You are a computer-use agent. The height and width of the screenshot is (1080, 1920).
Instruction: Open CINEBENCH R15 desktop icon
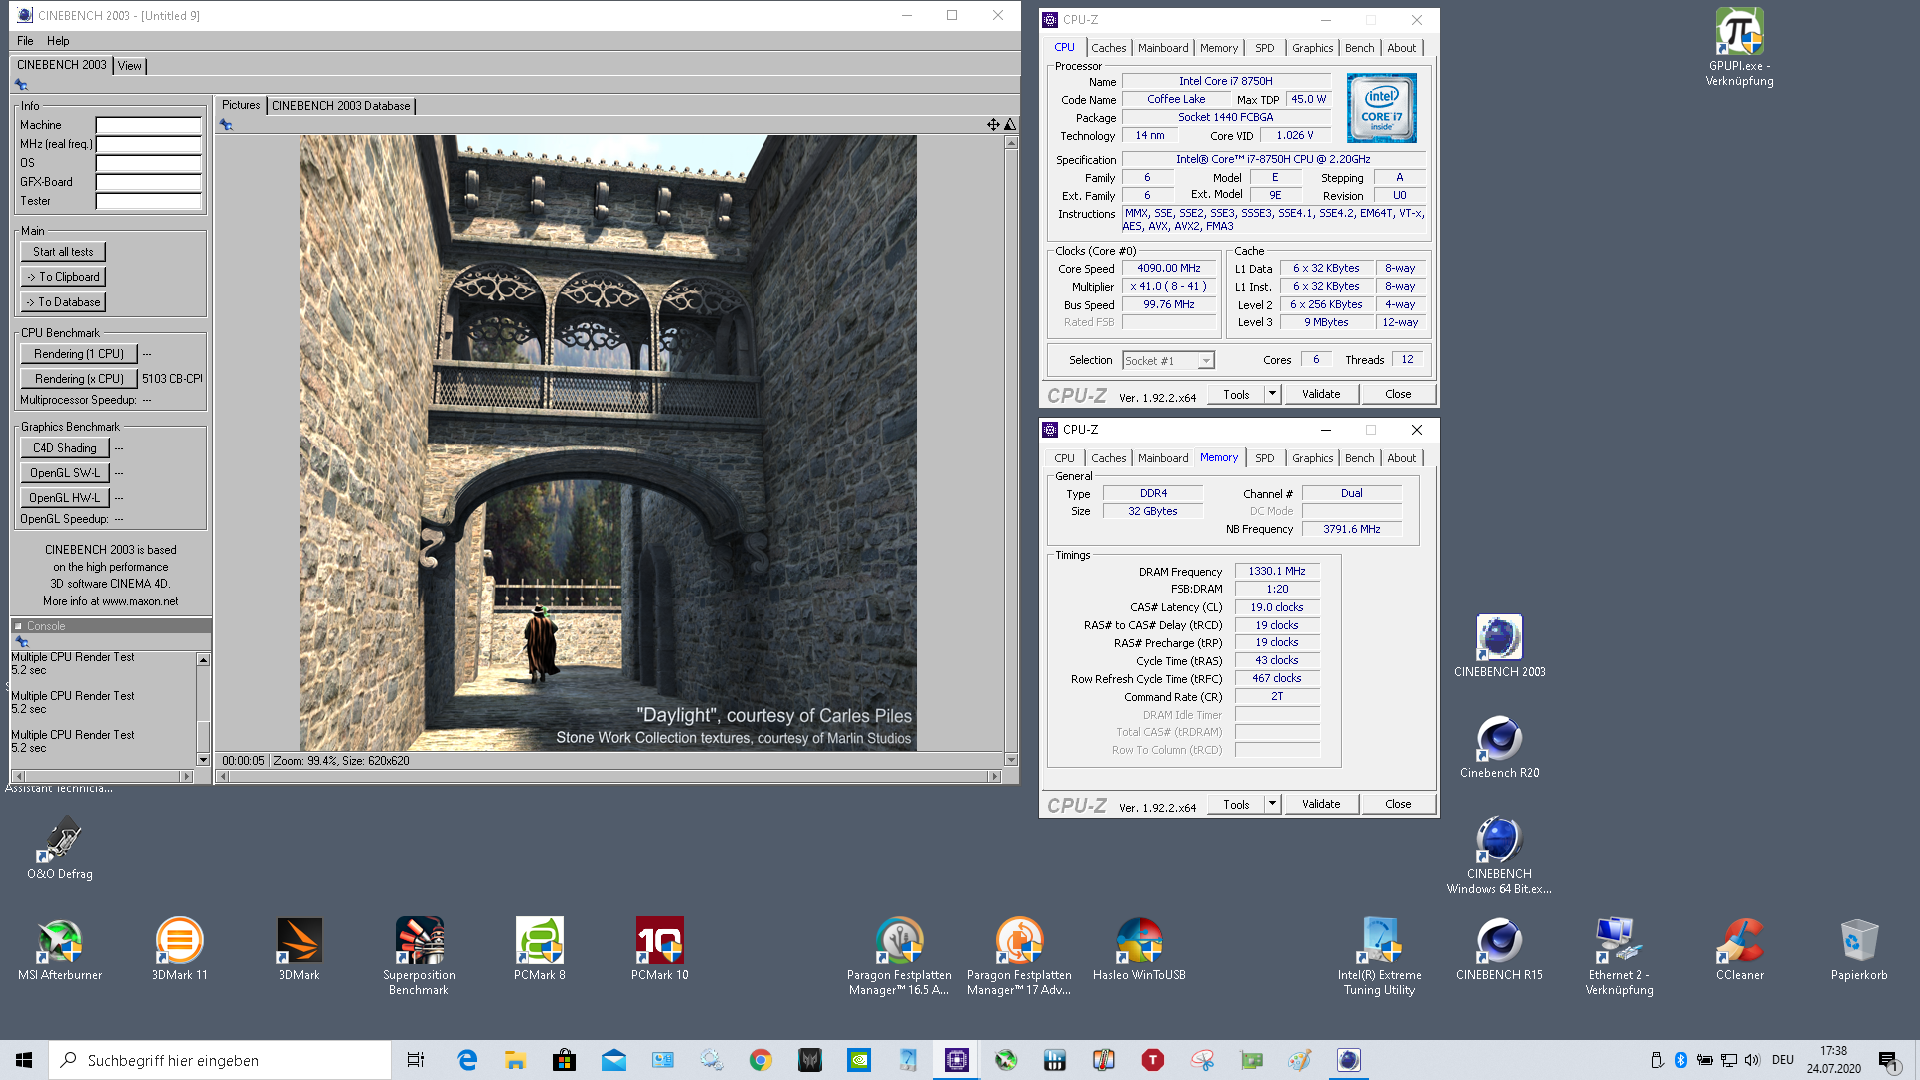tap(1499, 949)
